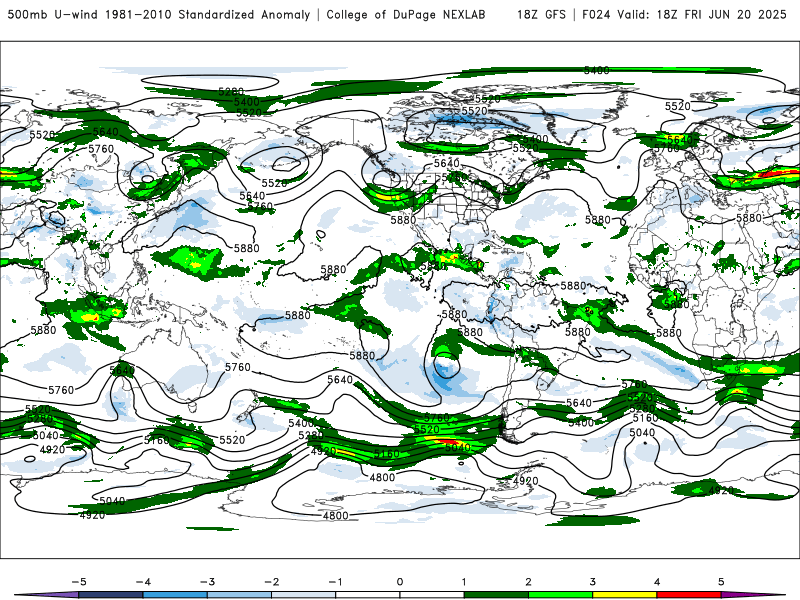Click the '-2' colorbar tick label
Viewport: 800px width, 600px height.
click(x=271, y=582)
